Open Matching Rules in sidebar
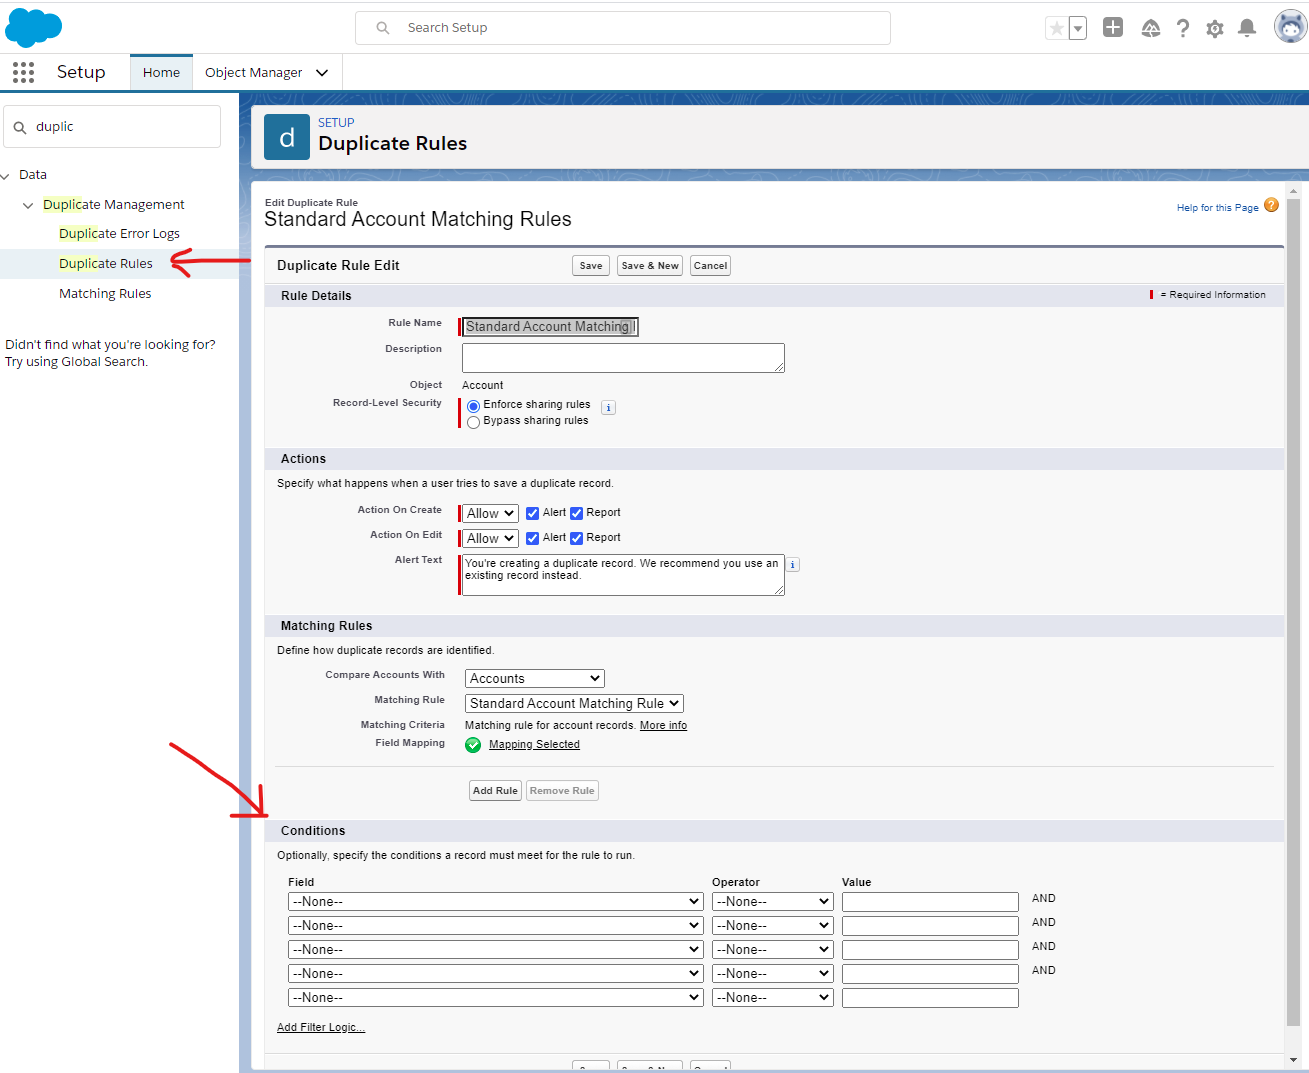The width and height of the screenshot is (1309, 1073). [x=105, y=293]
